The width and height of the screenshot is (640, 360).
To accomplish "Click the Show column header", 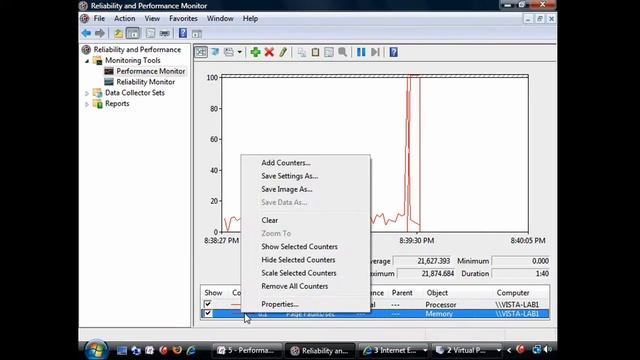I will [213, 293].
